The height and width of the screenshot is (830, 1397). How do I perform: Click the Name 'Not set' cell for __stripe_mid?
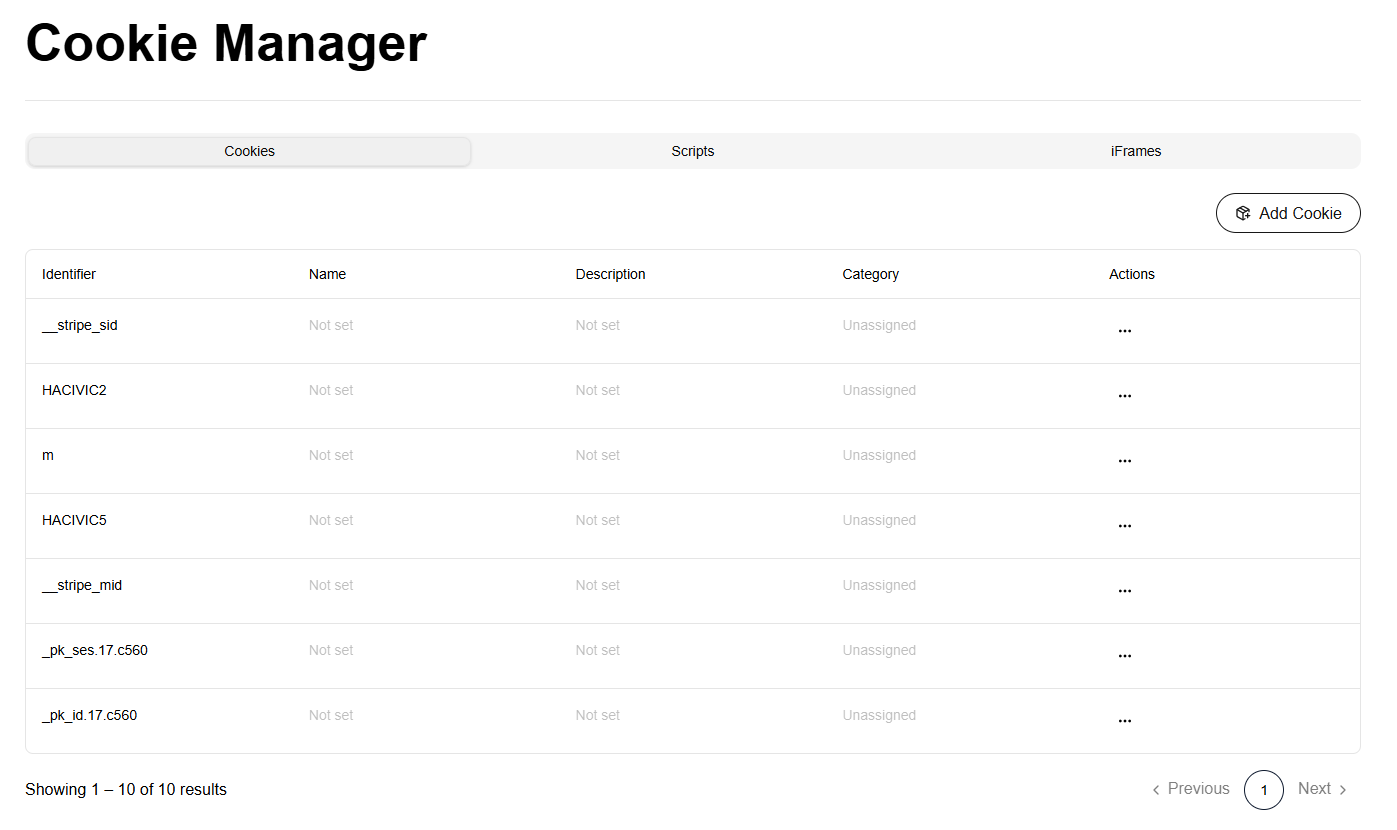331,585
